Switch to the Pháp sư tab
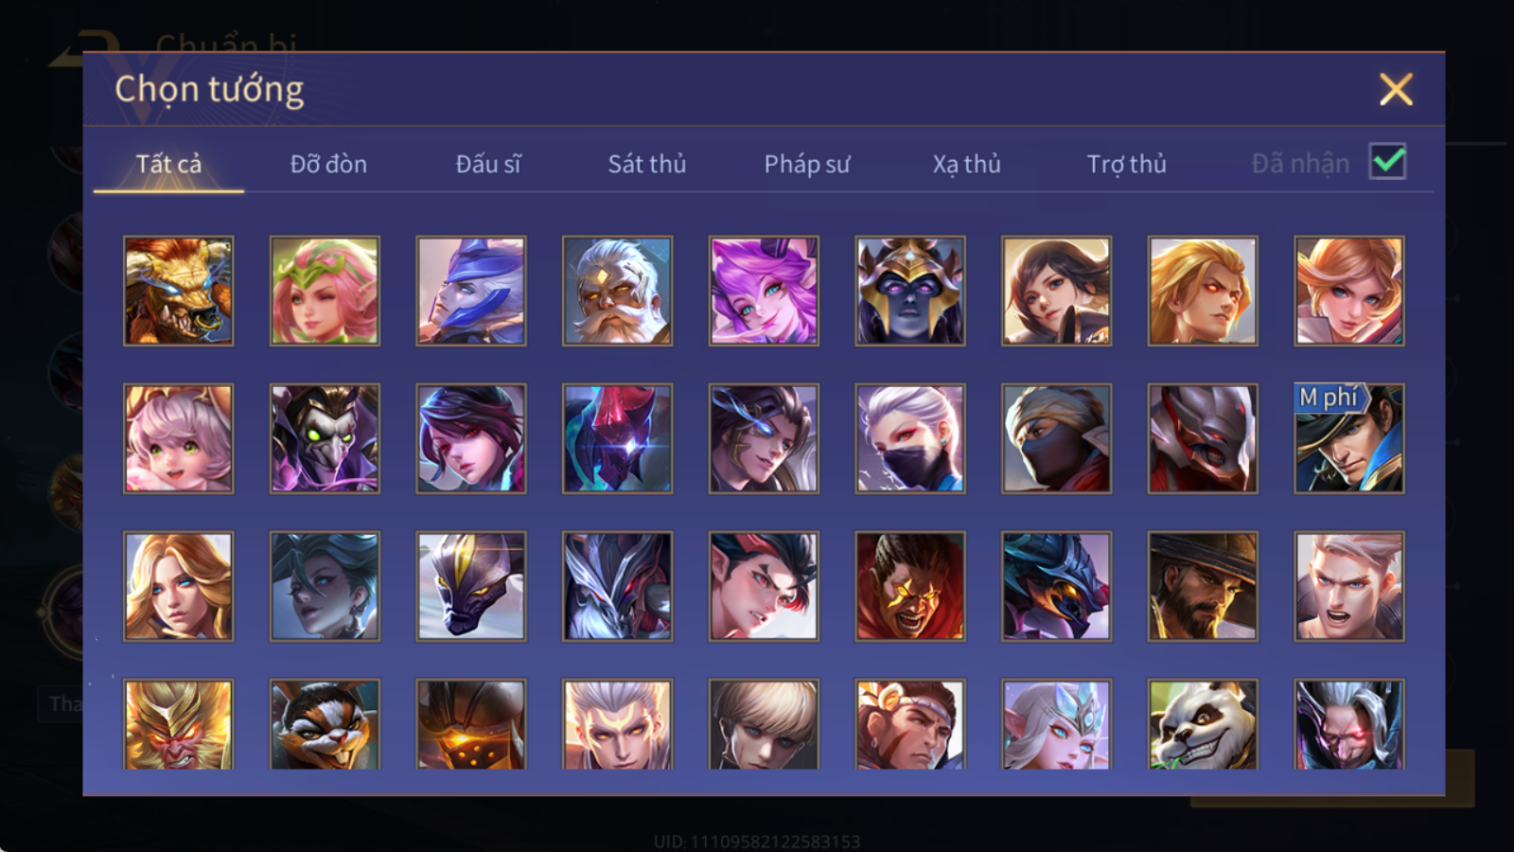 (x=807, y=164)
